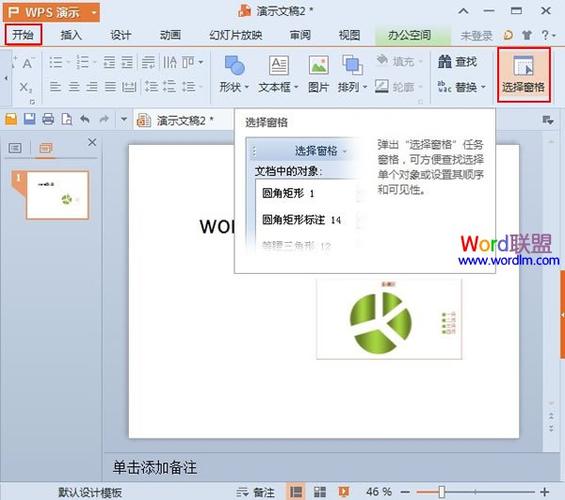This screenshot has width=565, height=500.
Task: Click zoom out minus button
Action: pyautogui.click(x=405, y=492)
